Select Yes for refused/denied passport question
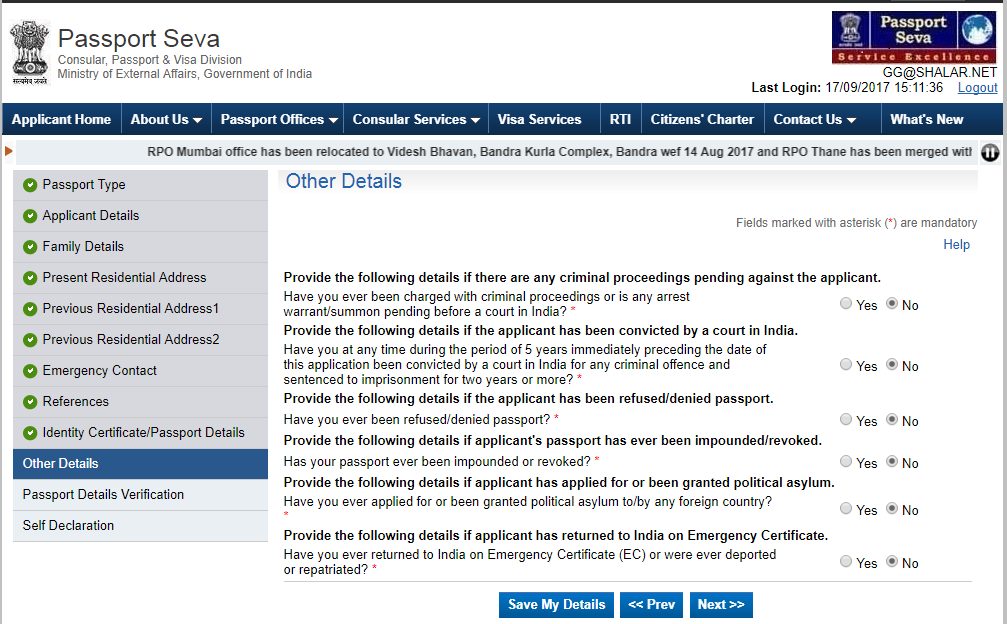The height and width of the screenshot is (624, 1007). pos(845,420)
